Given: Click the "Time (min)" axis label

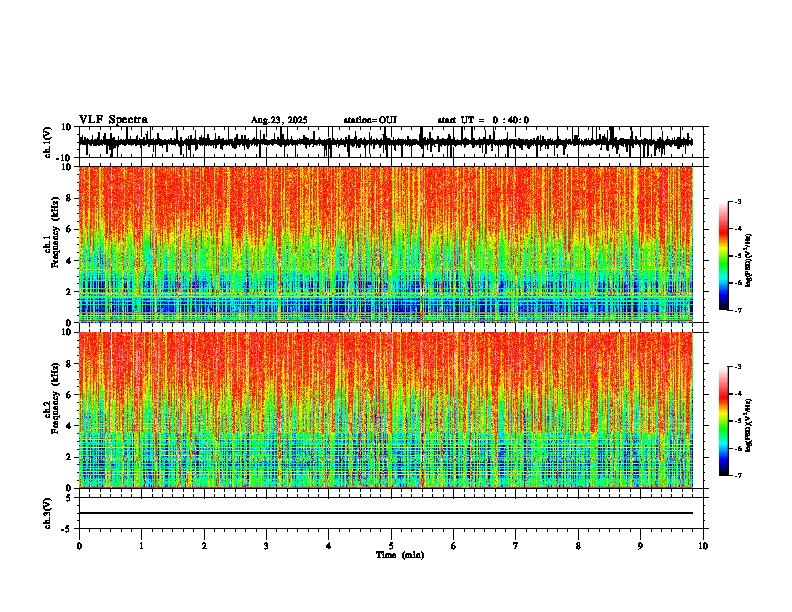Looking at the screenshot, I should tap(400, 555).
